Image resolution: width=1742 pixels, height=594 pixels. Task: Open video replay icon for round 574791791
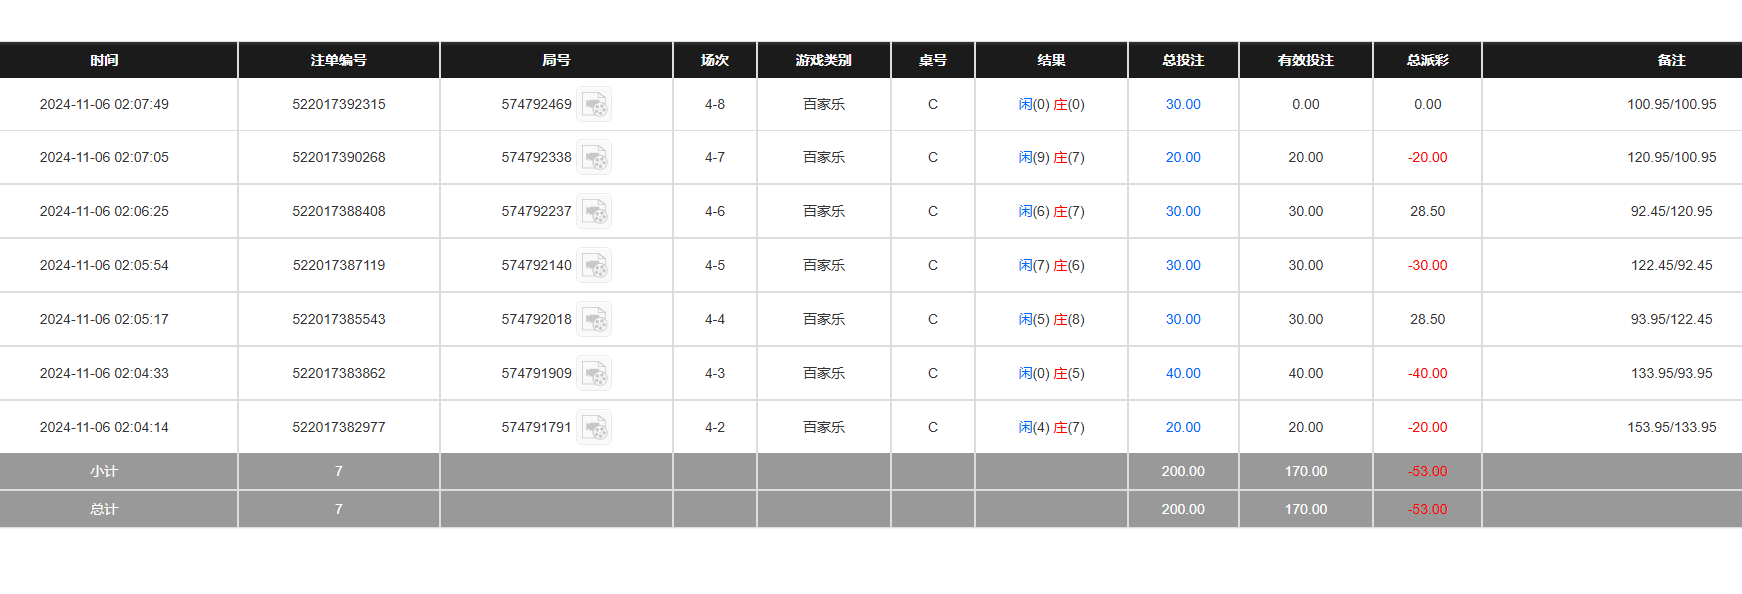594,427
